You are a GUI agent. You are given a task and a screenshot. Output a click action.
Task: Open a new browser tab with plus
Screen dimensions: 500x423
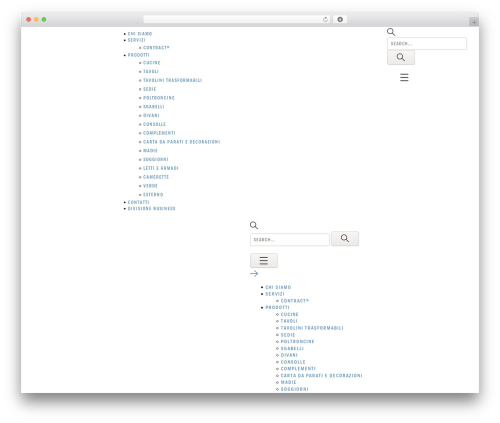pyautogui.click(x=474, y=22)
